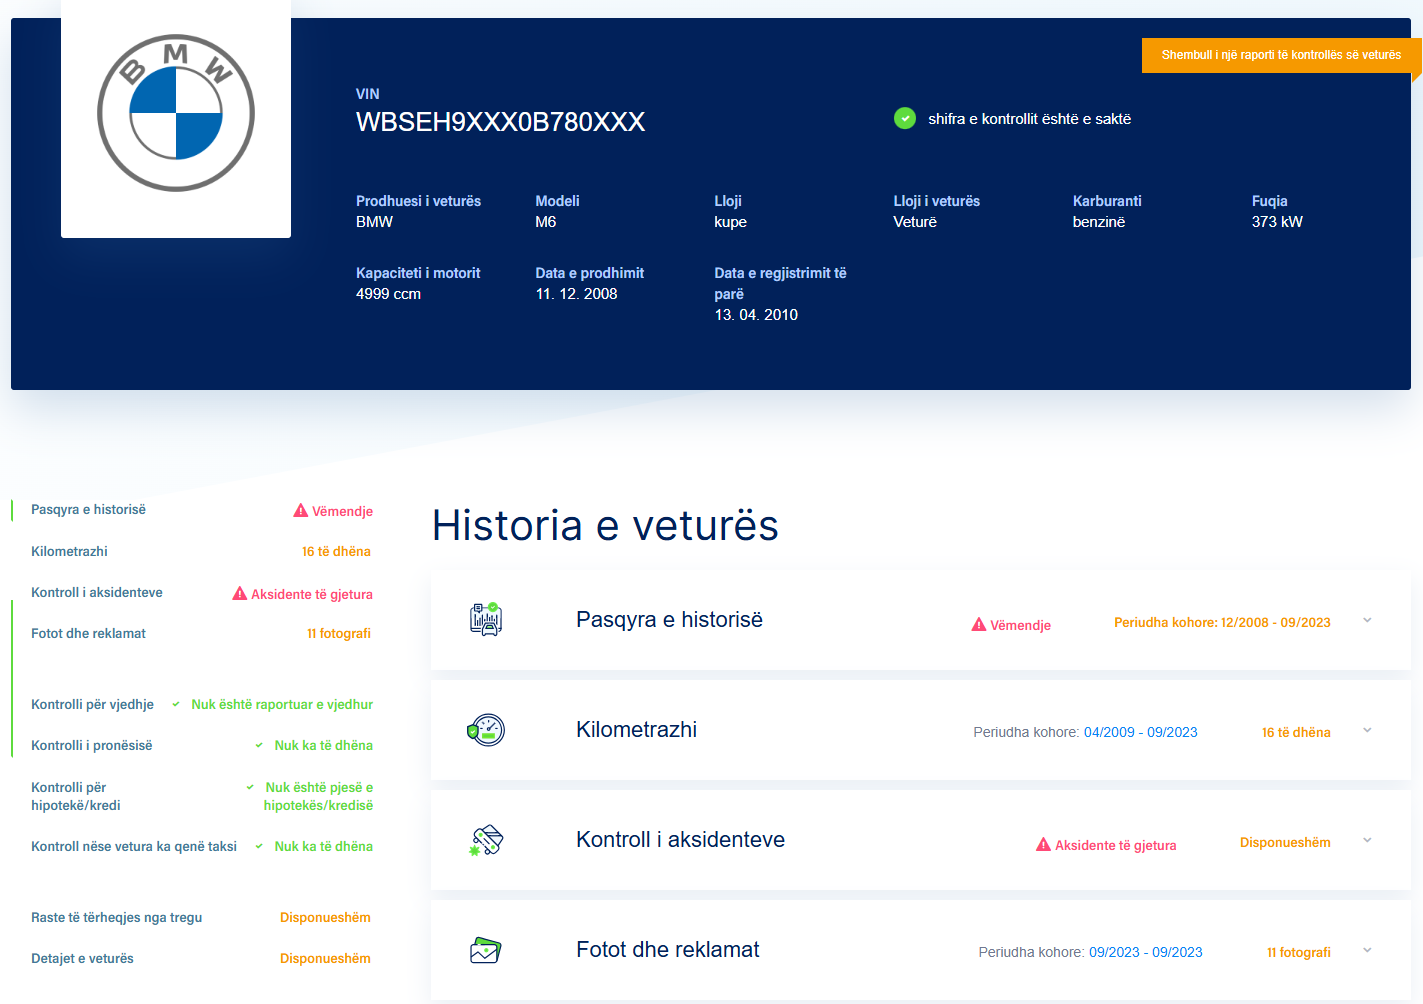
Task: Click the production date '11. 12. 2008'
Action: [x=576, y=294]
